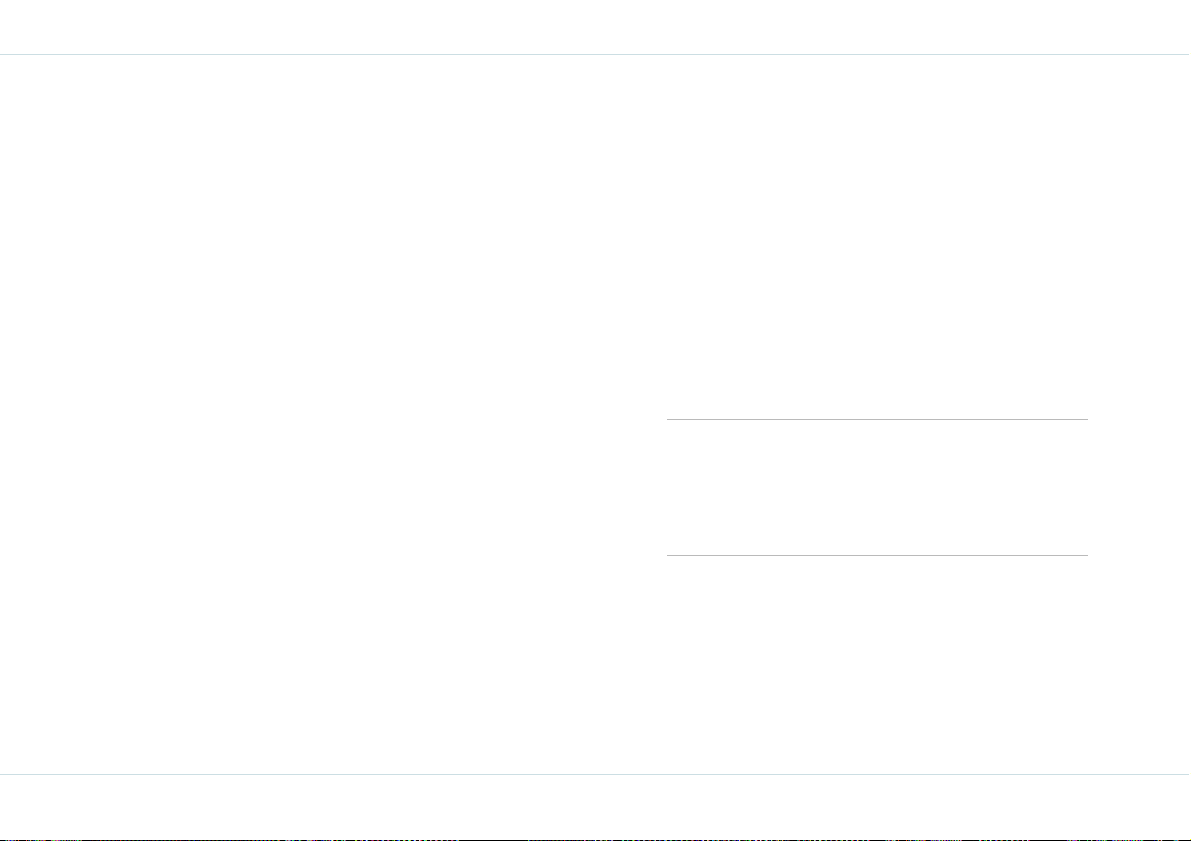1191x841 pixels.
Task: Click the right side of the empty footer bar
Action: pos(1042,806)
